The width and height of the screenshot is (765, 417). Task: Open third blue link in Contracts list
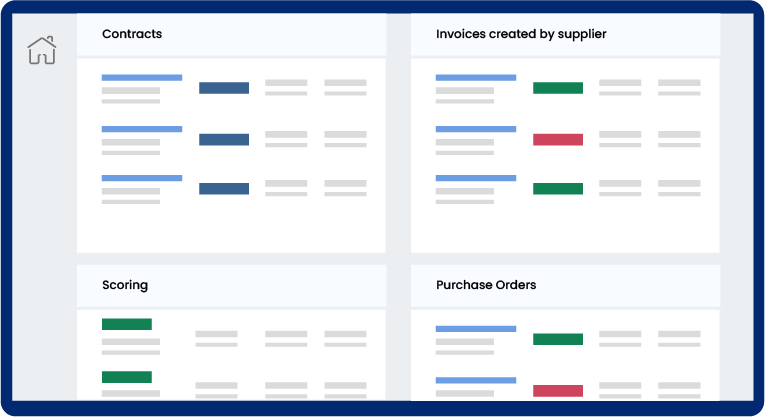point(142,178)
